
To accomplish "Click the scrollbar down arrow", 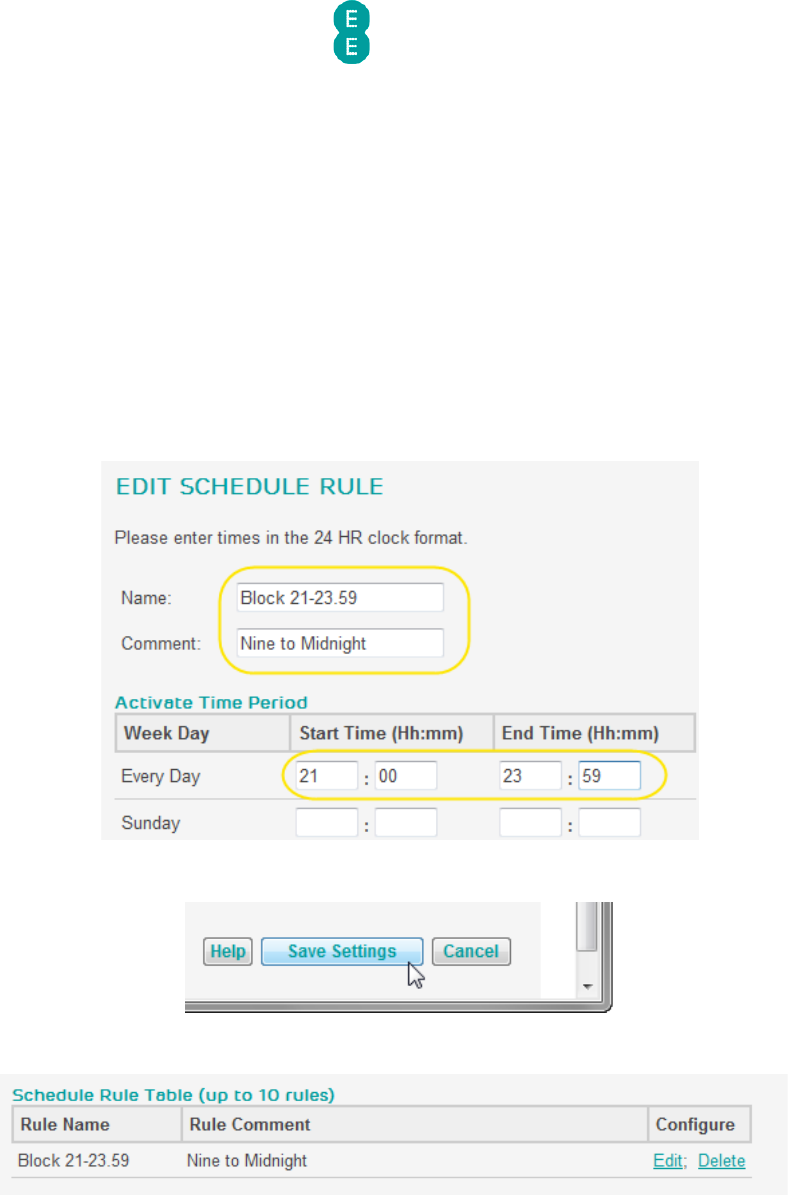I will (x=588, y=986).
